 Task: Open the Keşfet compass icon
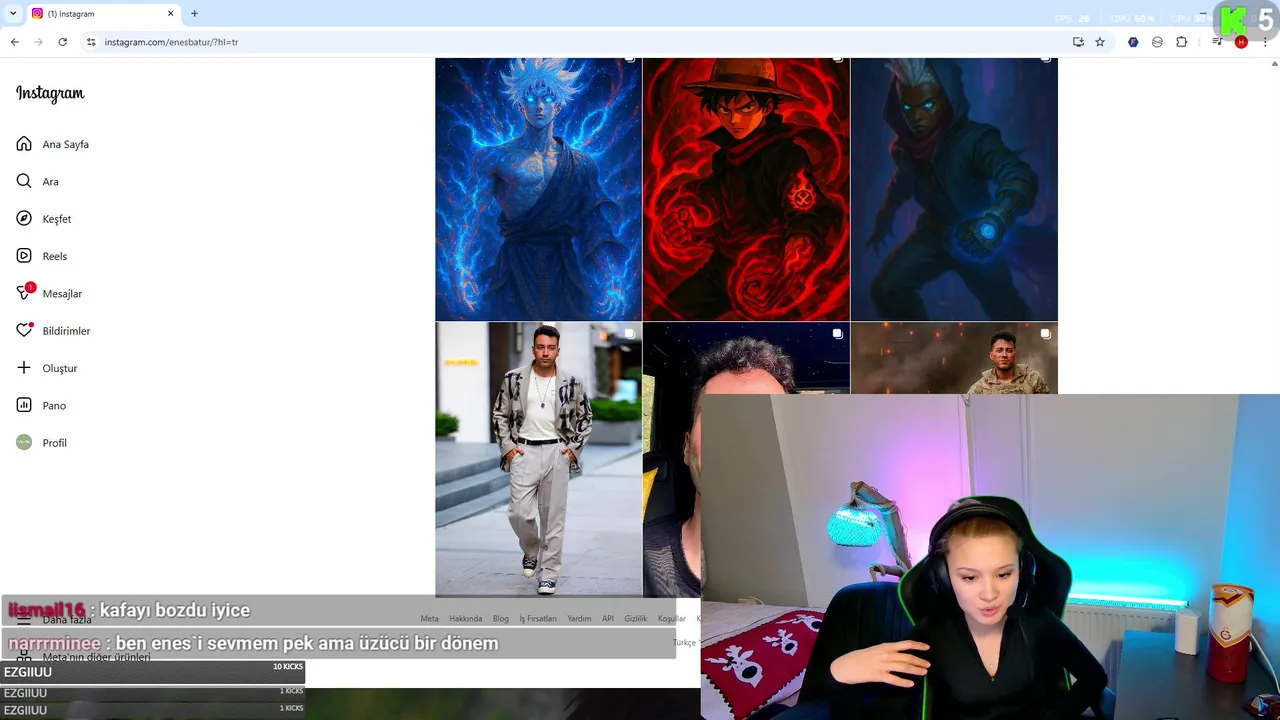[x=24, y=218]
